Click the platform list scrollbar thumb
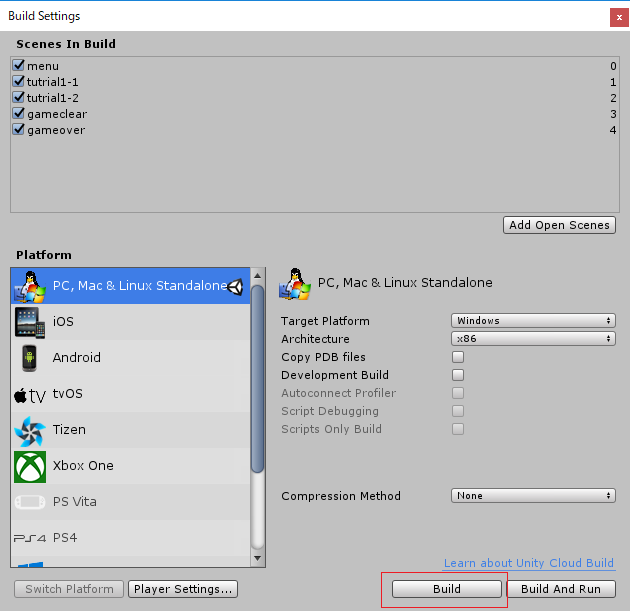The width and height of the screenshot is (630, 611). [x=258, y=379]
